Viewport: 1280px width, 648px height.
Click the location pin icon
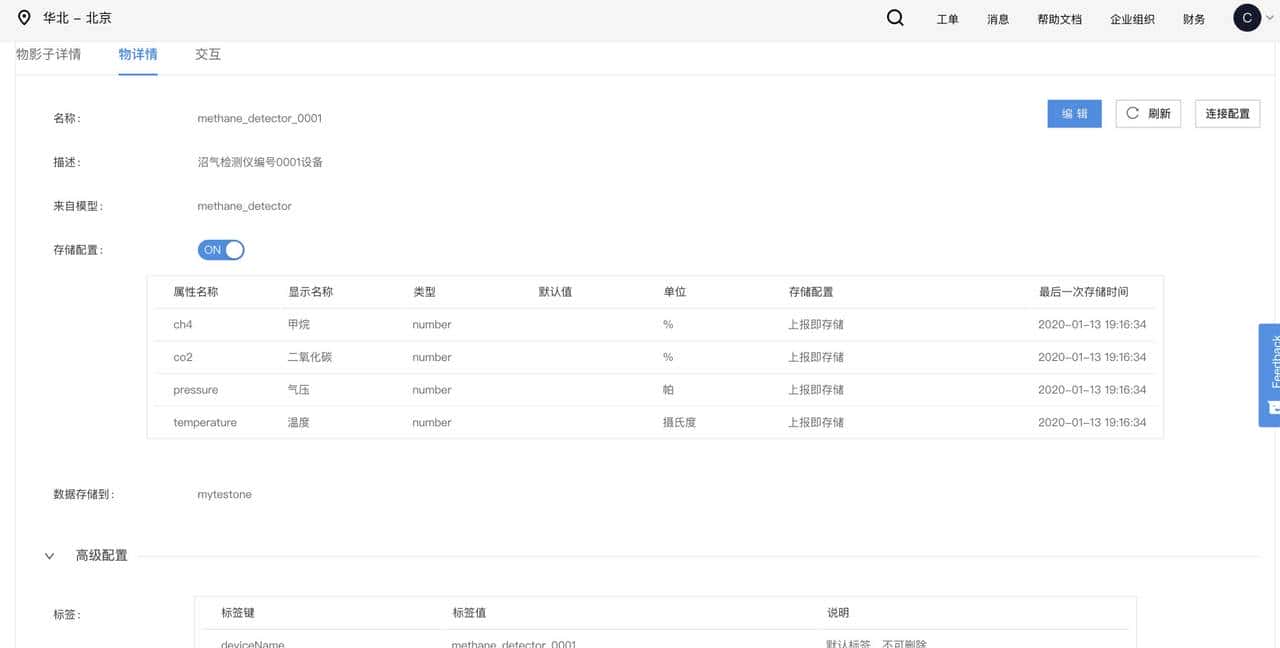[25, 18]
